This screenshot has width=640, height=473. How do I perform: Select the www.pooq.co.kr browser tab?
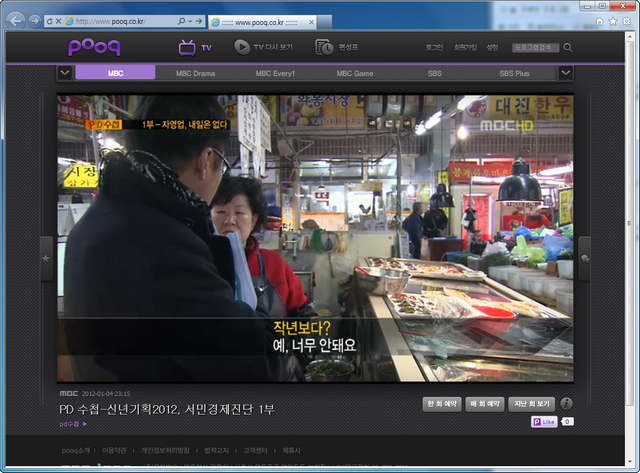(x=261, y=22)
